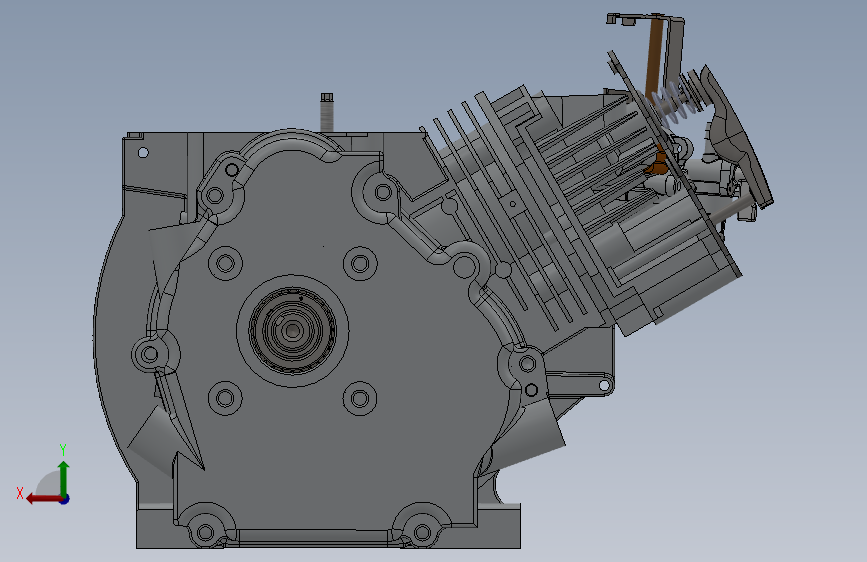
Task: Click the right side cover bolt boss
Action: (527, 363)
